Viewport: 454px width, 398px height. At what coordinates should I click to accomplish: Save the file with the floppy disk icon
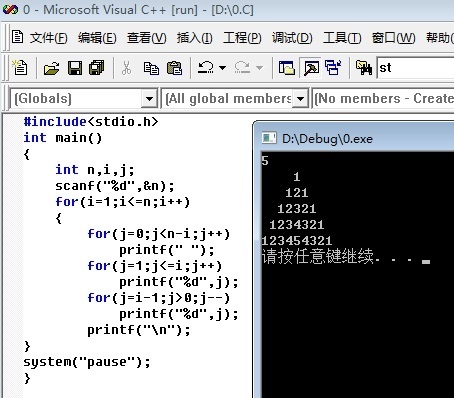point(75,68)
